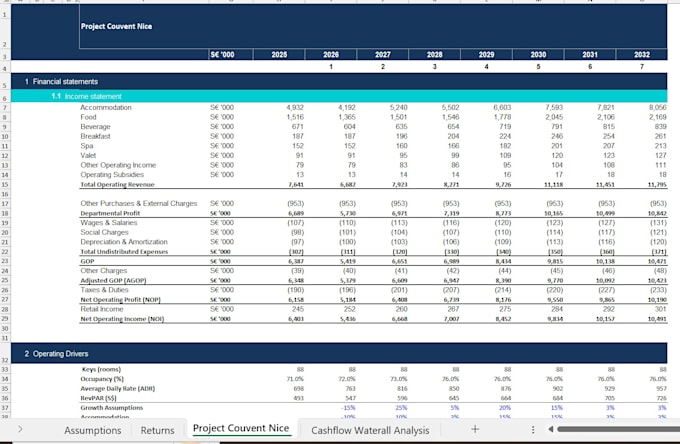The height and width of the screenshot is (444, 680).
Task: Select the Retail Income label
Action: click(x=102, y=309)
